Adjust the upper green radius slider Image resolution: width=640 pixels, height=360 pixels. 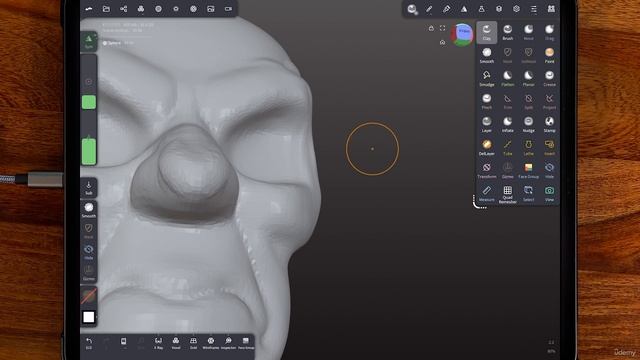coord(89,102)
